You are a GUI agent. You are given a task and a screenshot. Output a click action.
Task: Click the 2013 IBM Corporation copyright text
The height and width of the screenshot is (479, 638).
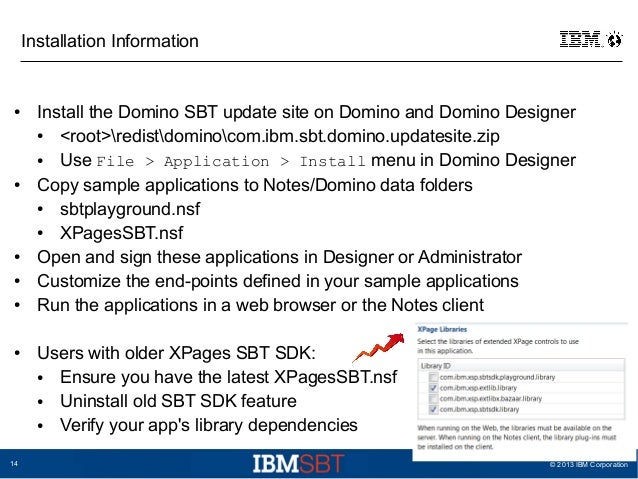click(x=588, y=464)
